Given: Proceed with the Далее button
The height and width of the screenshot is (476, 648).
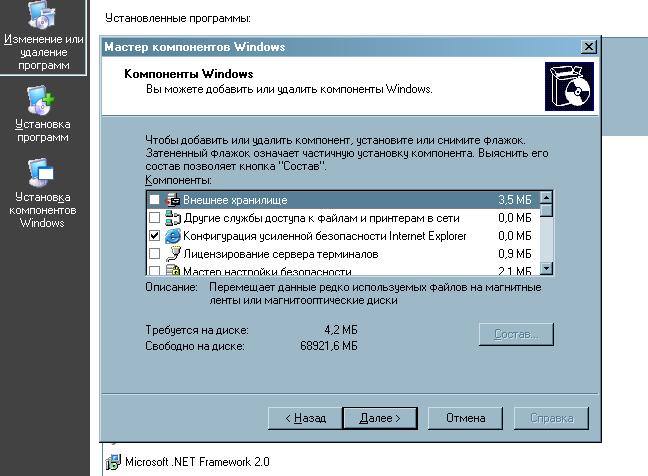Looking at the screenshot, I should pos(380,418).
